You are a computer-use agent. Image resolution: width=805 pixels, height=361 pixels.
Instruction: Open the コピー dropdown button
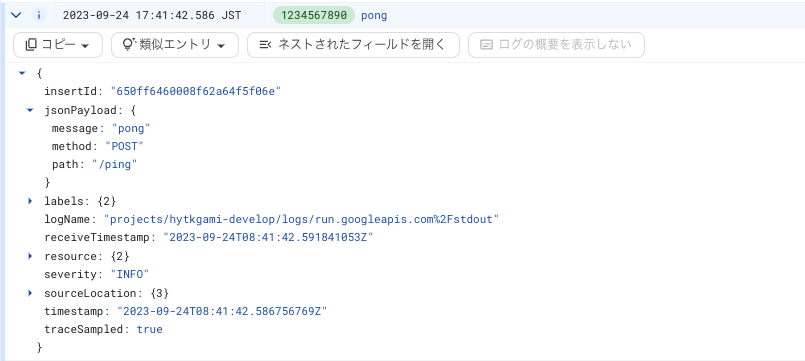[58, 45]
